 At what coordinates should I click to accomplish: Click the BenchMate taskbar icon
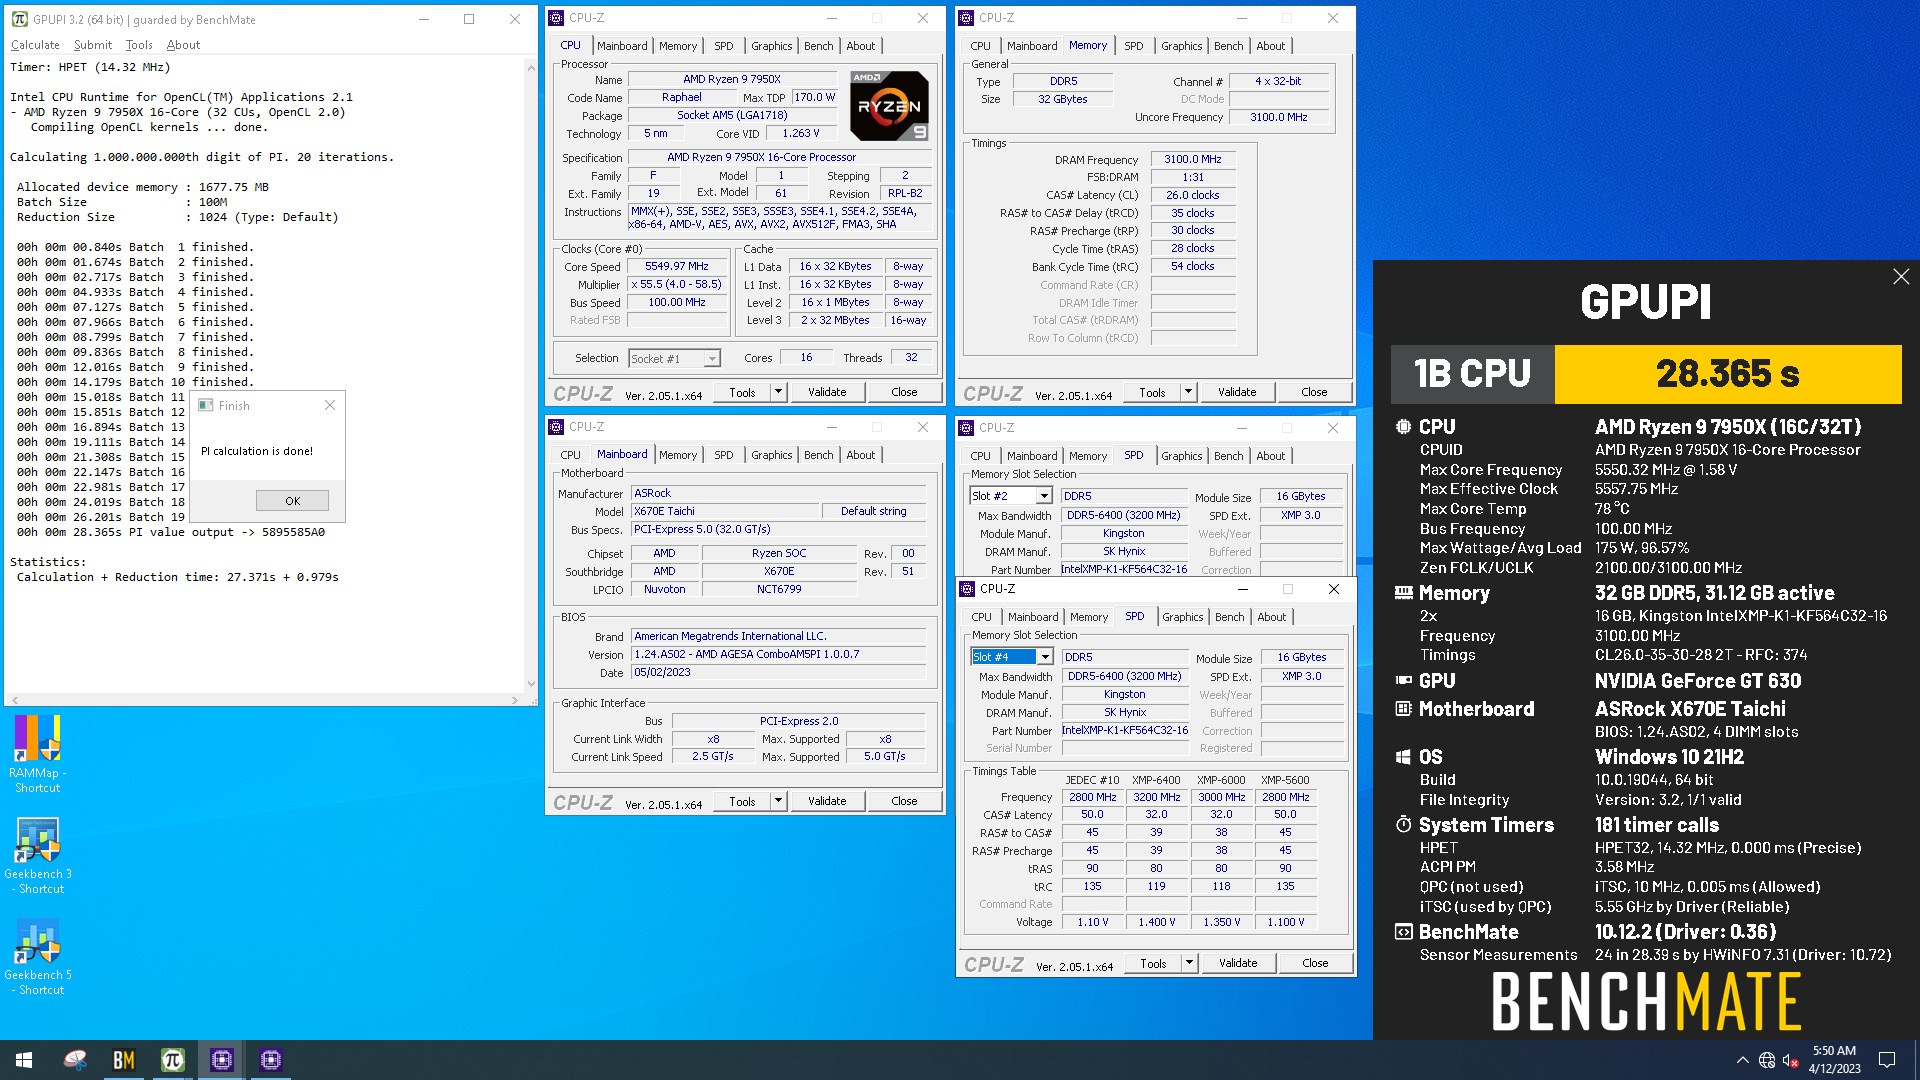click(x=123, y=1060)
